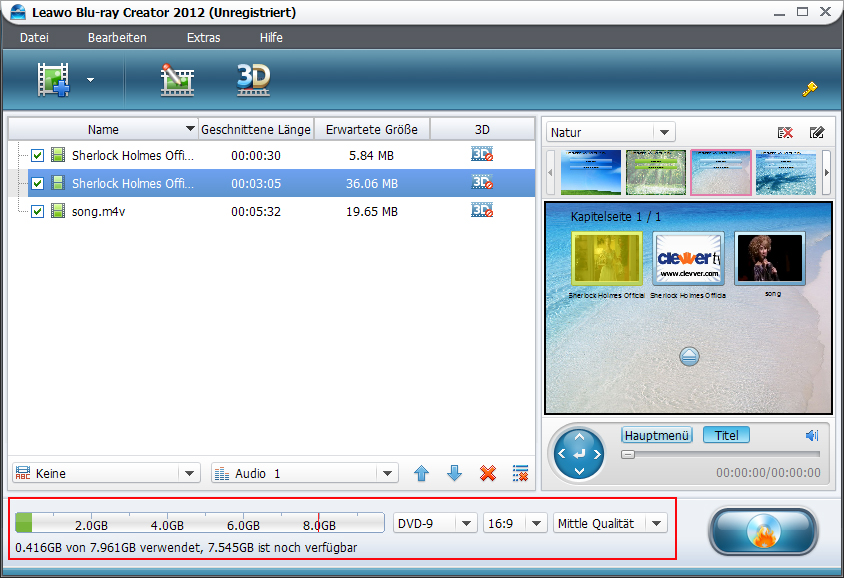Delete selected item with red X icon

pos(488,474)
